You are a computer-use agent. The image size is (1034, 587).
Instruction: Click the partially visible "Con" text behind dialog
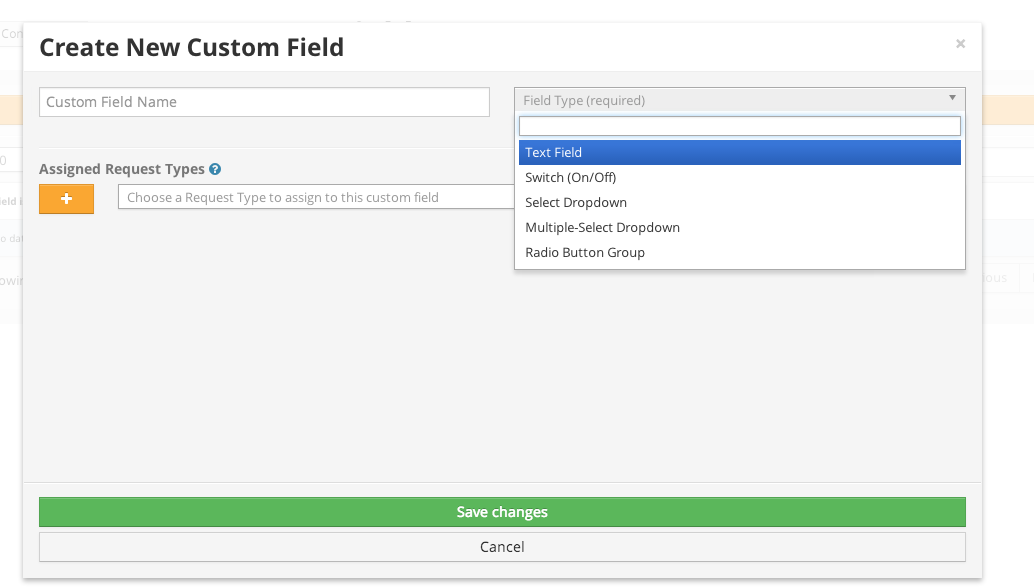pos(12,33)
